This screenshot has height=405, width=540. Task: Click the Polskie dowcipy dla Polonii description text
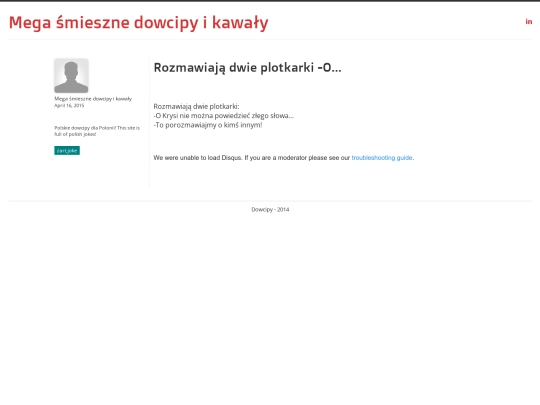tap(97, 131)
